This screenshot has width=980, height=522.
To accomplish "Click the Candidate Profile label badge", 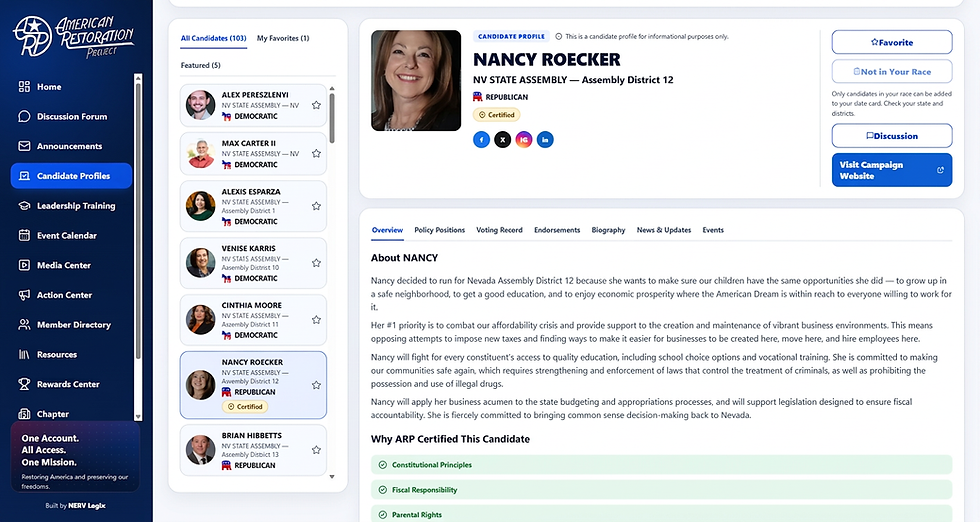I will tap(511, 36).
